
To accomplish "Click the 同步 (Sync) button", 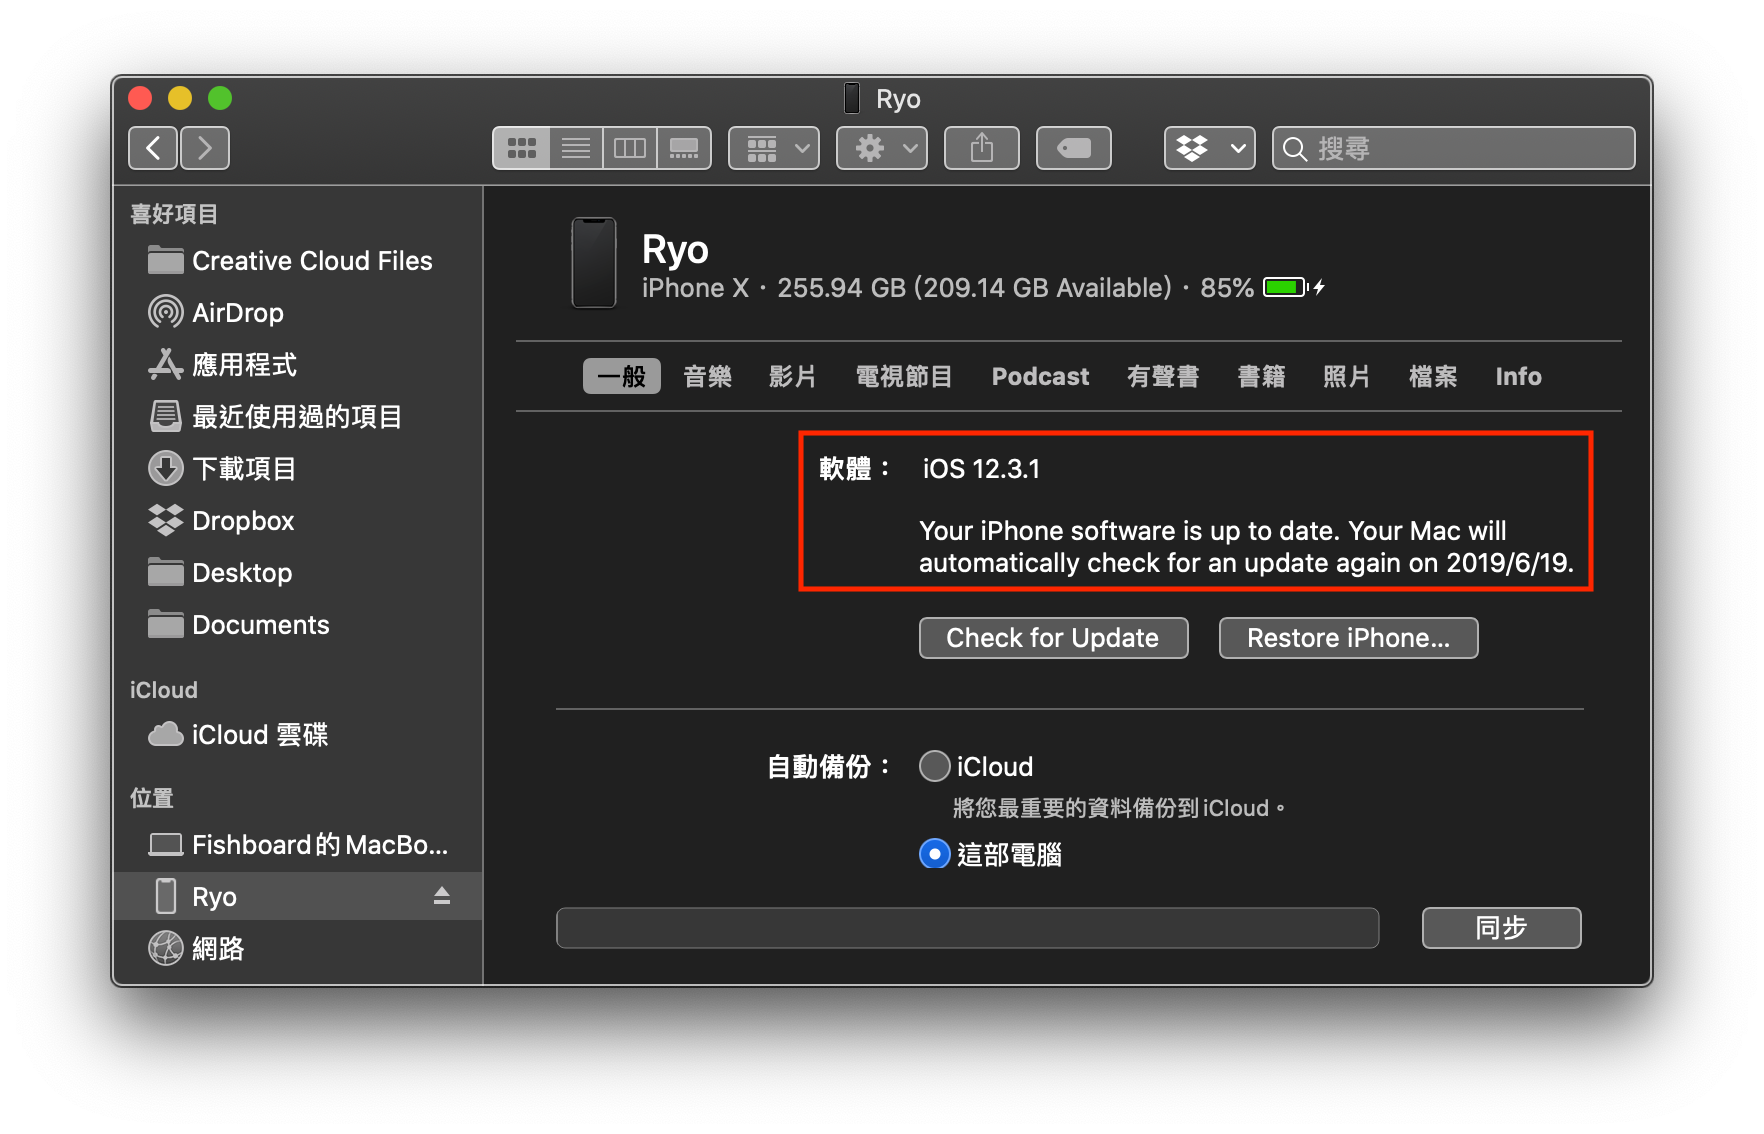I will 1502,928.
